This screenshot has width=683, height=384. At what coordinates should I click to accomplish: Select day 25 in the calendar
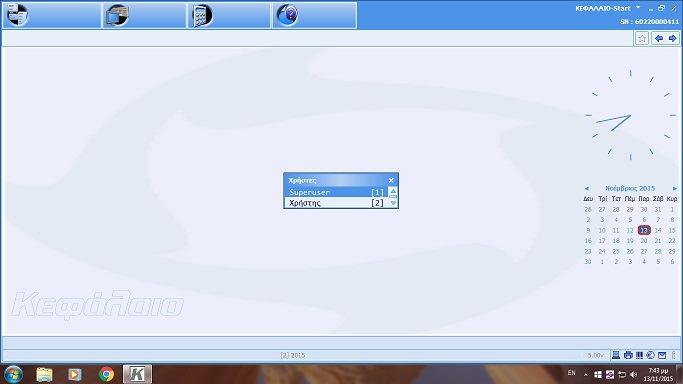click(616, 251)
